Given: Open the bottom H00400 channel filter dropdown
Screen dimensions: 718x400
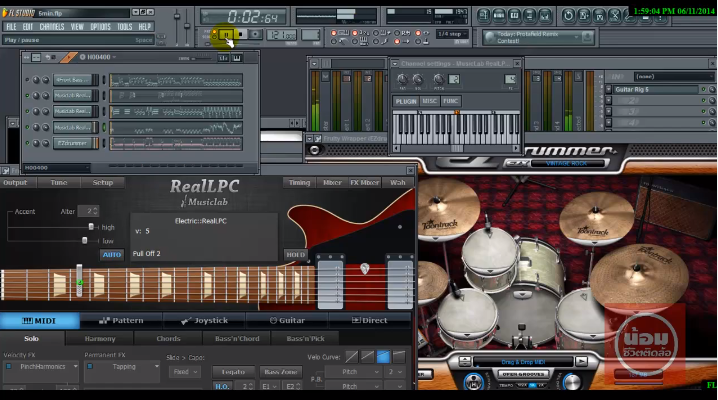Looking at the screenshot, I should [56, 168].
